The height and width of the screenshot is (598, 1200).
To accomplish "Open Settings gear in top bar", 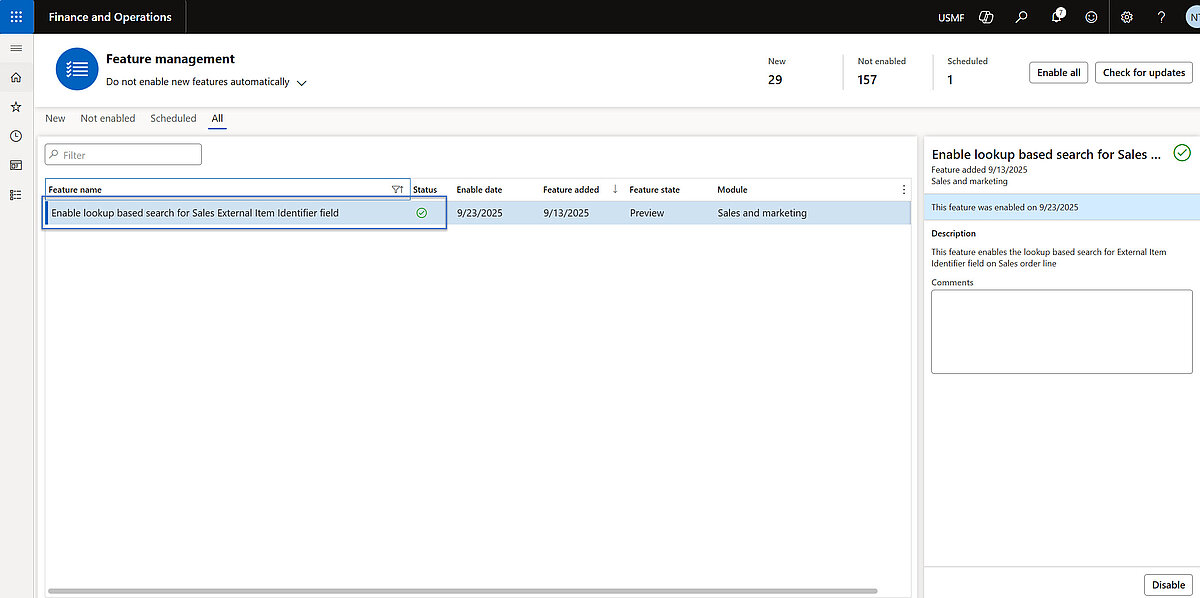I will (x=1127, y=17).
